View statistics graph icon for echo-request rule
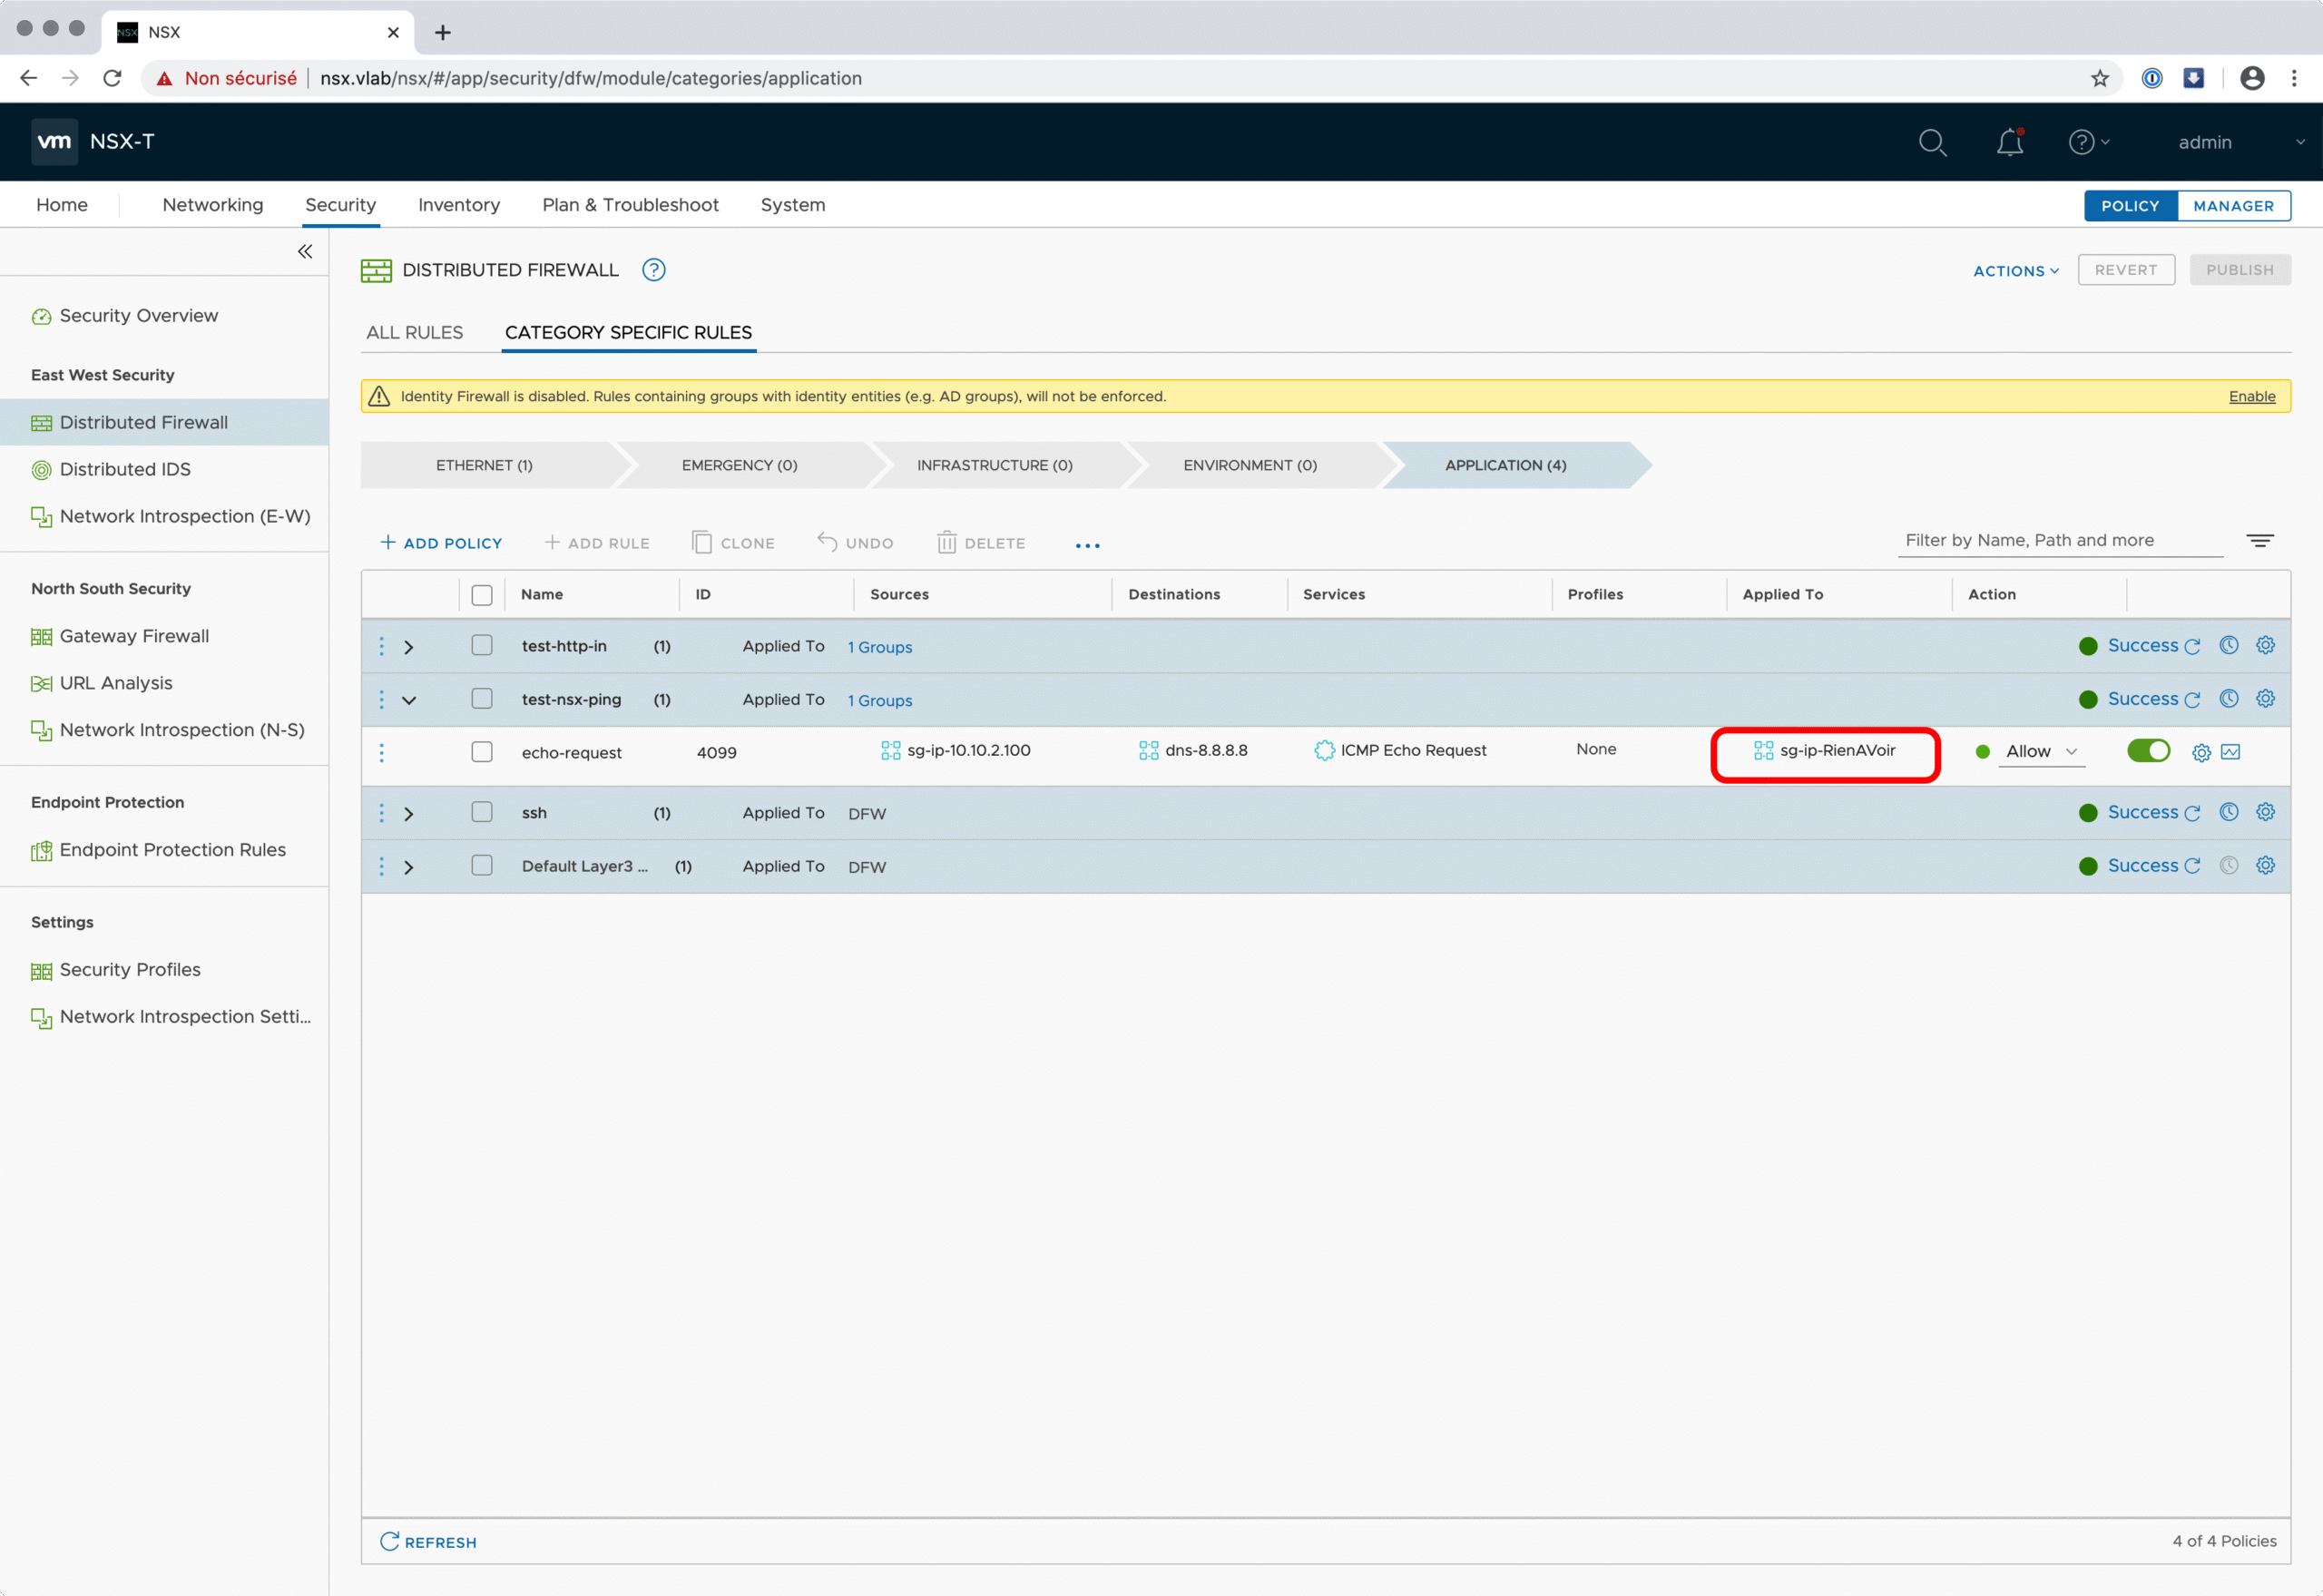 click(2230, 752)
